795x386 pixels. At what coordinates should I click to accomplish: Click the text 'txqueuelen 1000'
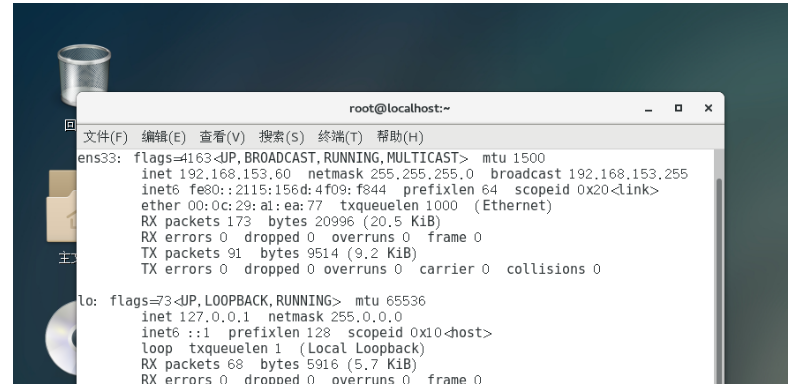(x=399, y=205)
